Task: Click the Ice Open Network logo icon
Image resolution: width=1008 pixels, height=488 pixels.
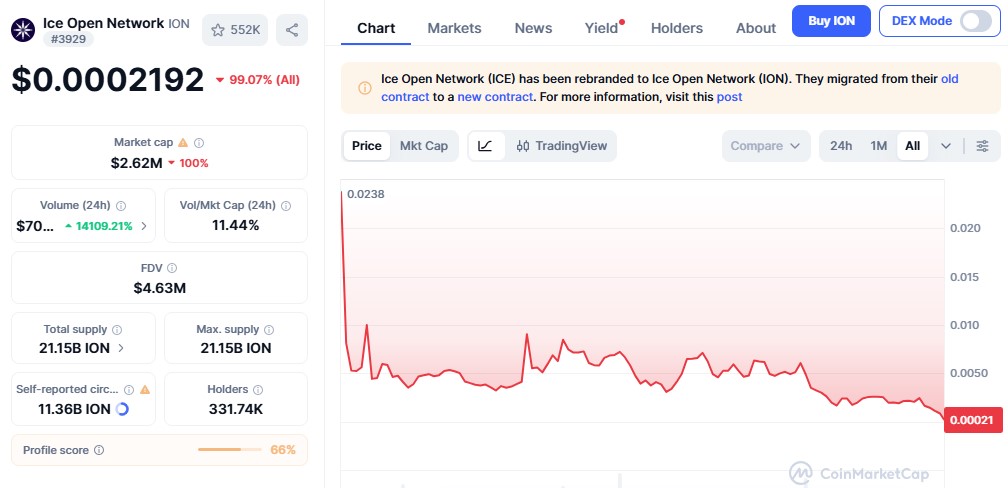Action: coord(23,30)
